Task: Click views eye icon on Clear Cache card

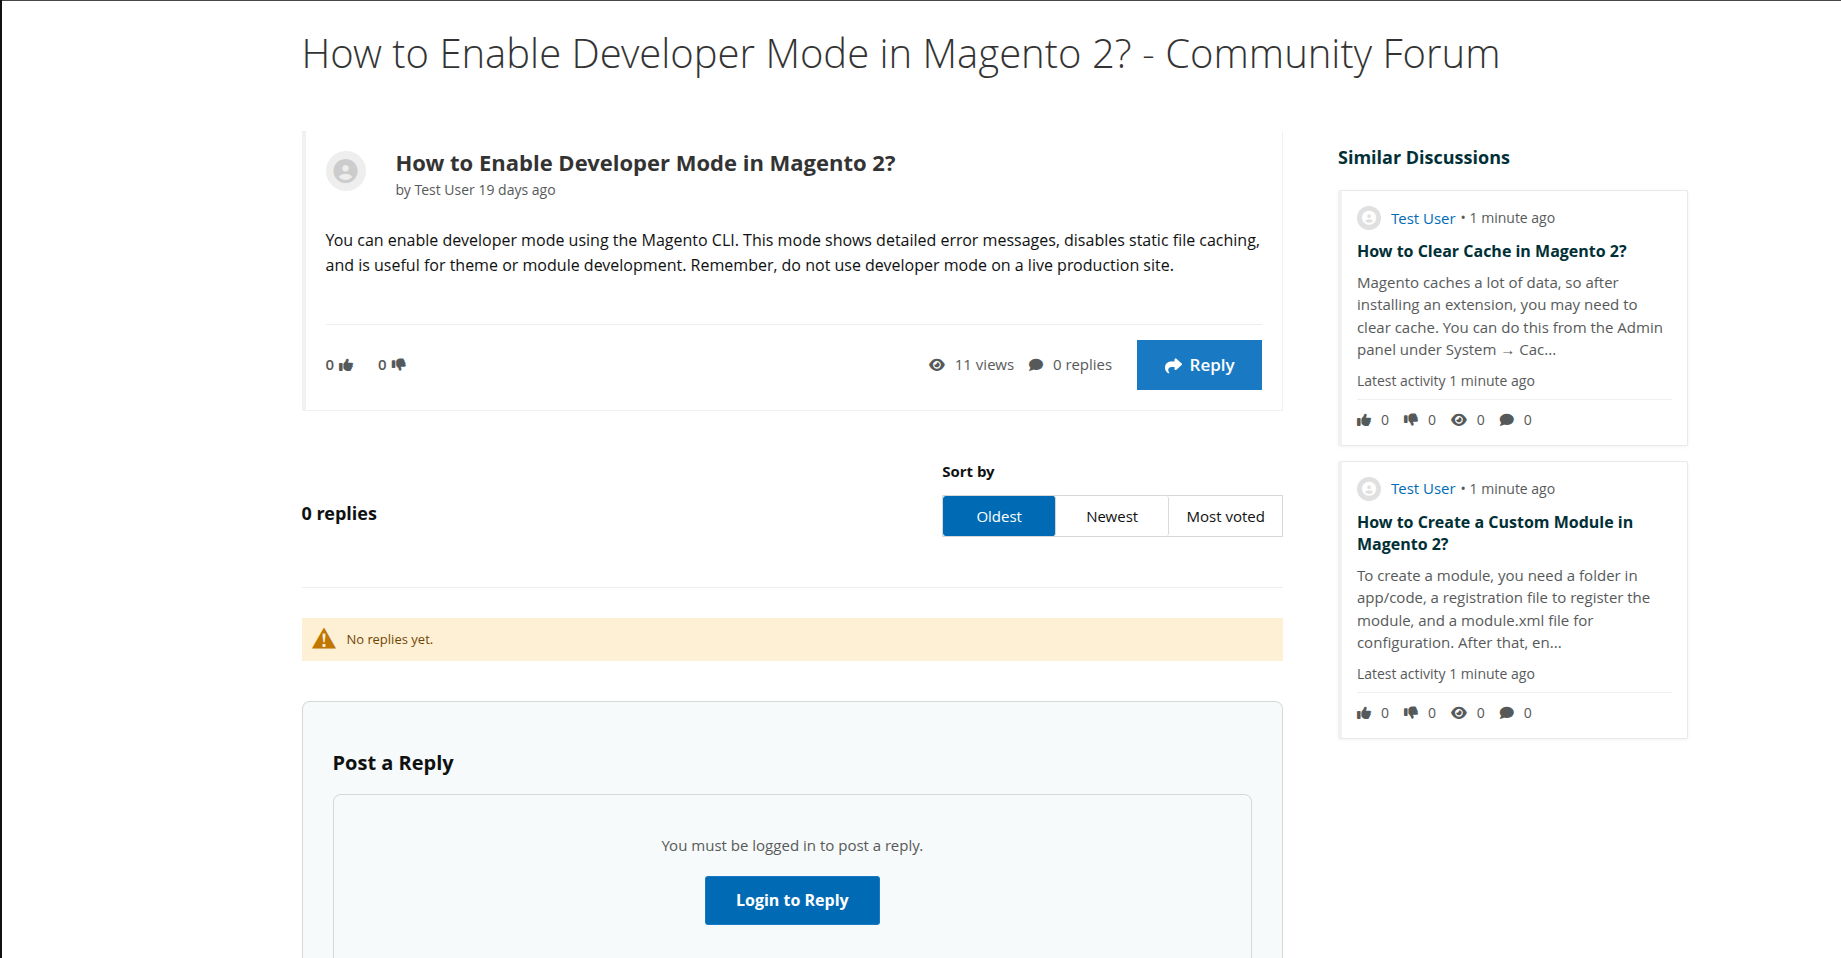Action: pyautogui.click(x=1459, y=420)
